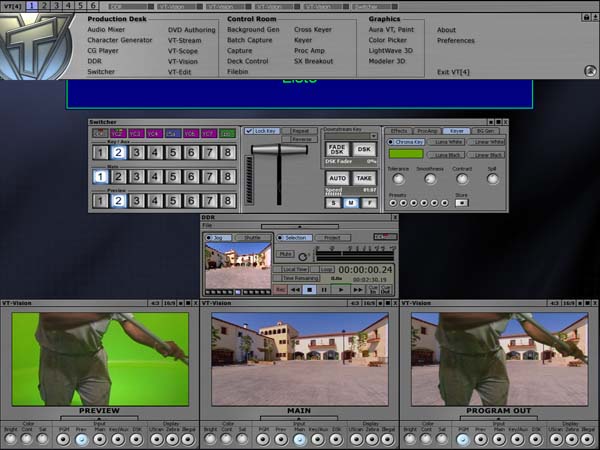This screenshot has height=450, width=600.
Task: Click the fast forward button in the DDR
Action: pos(358,290)
